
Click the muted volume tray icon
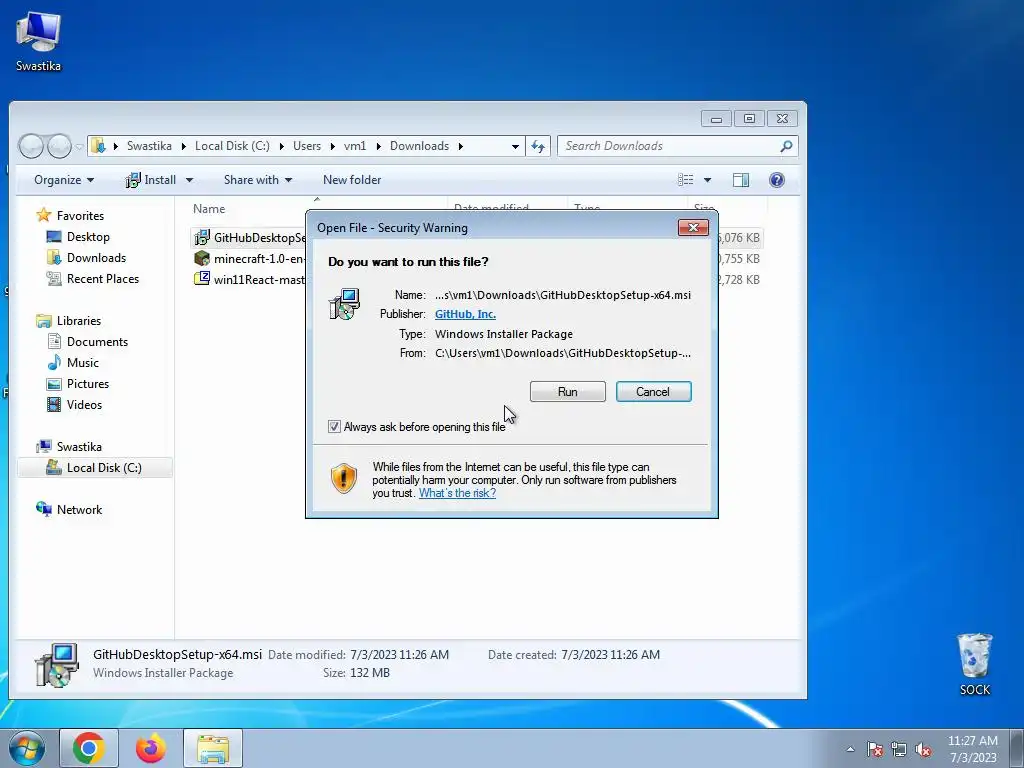pyautogui.click(x=923, y=749)
